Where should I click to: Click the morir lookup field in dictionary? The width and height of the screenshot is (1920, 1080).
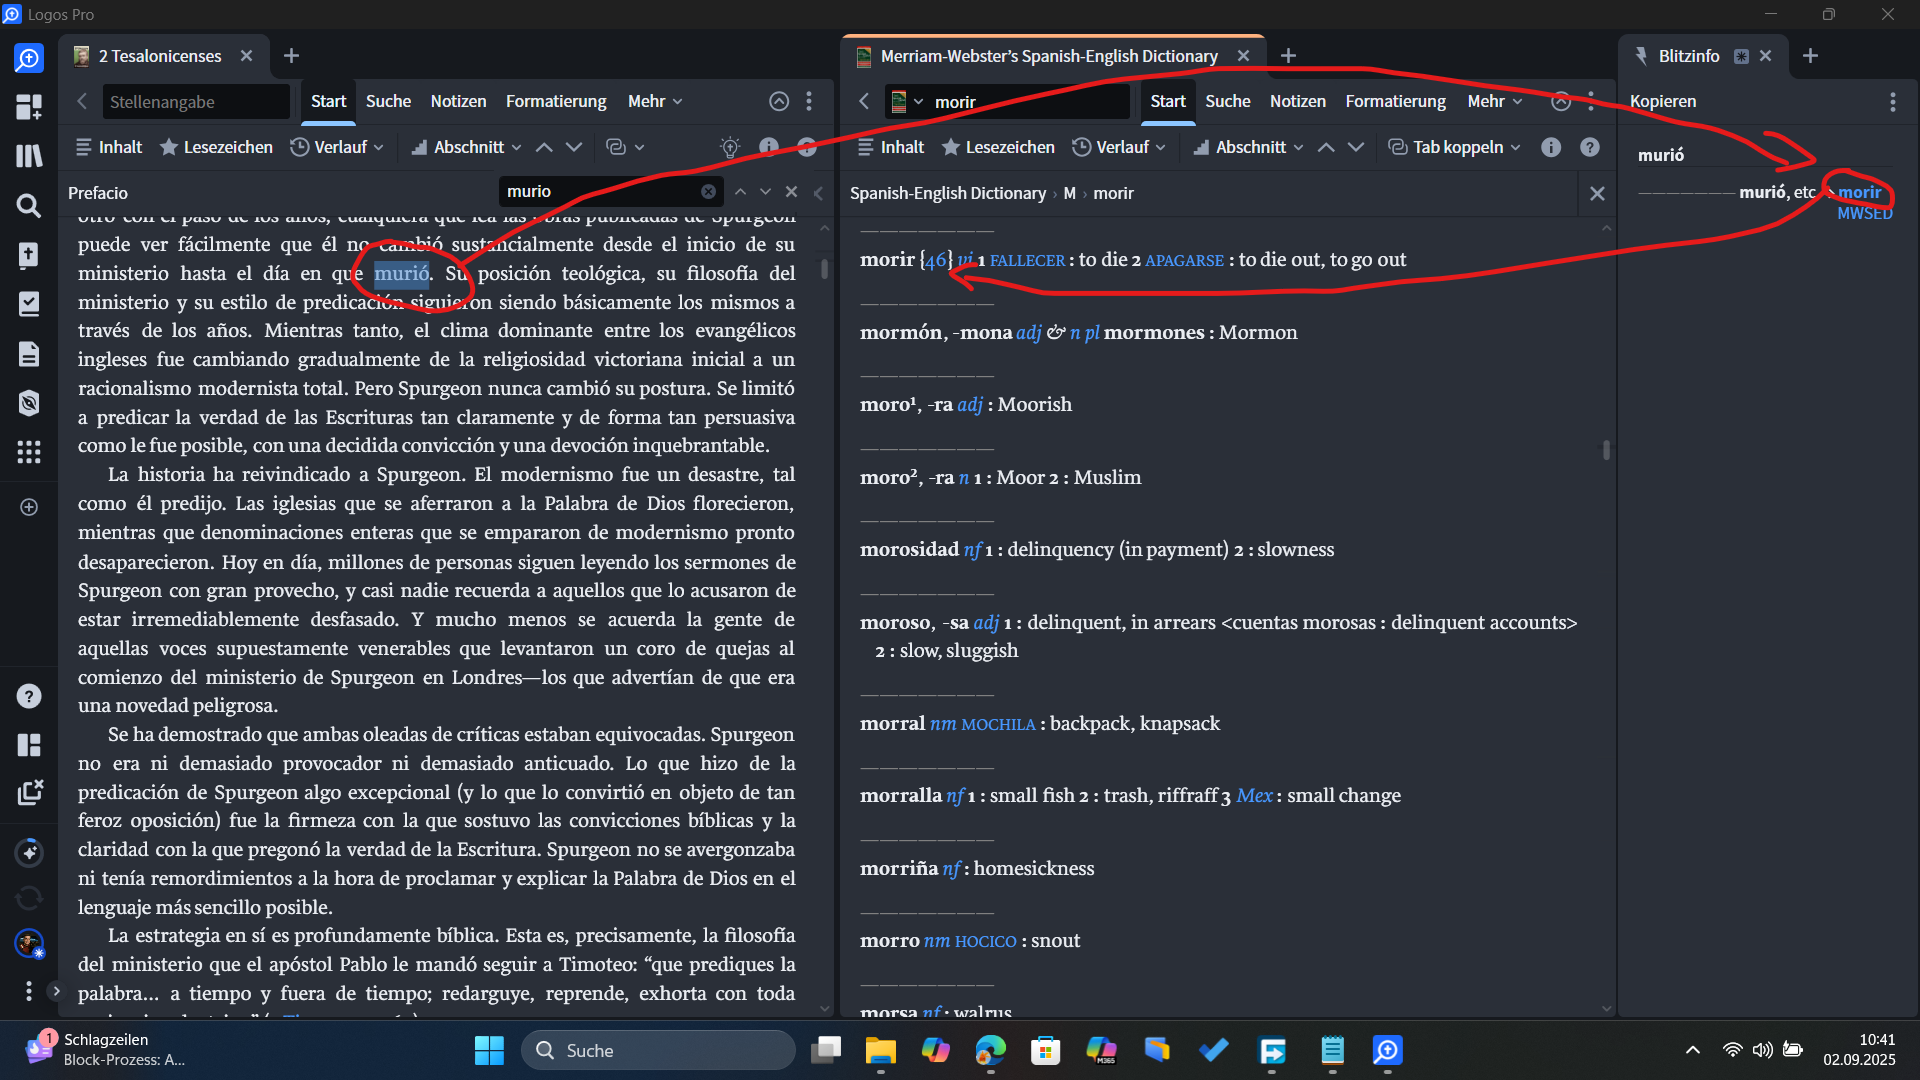click(x=1030, y=101)
